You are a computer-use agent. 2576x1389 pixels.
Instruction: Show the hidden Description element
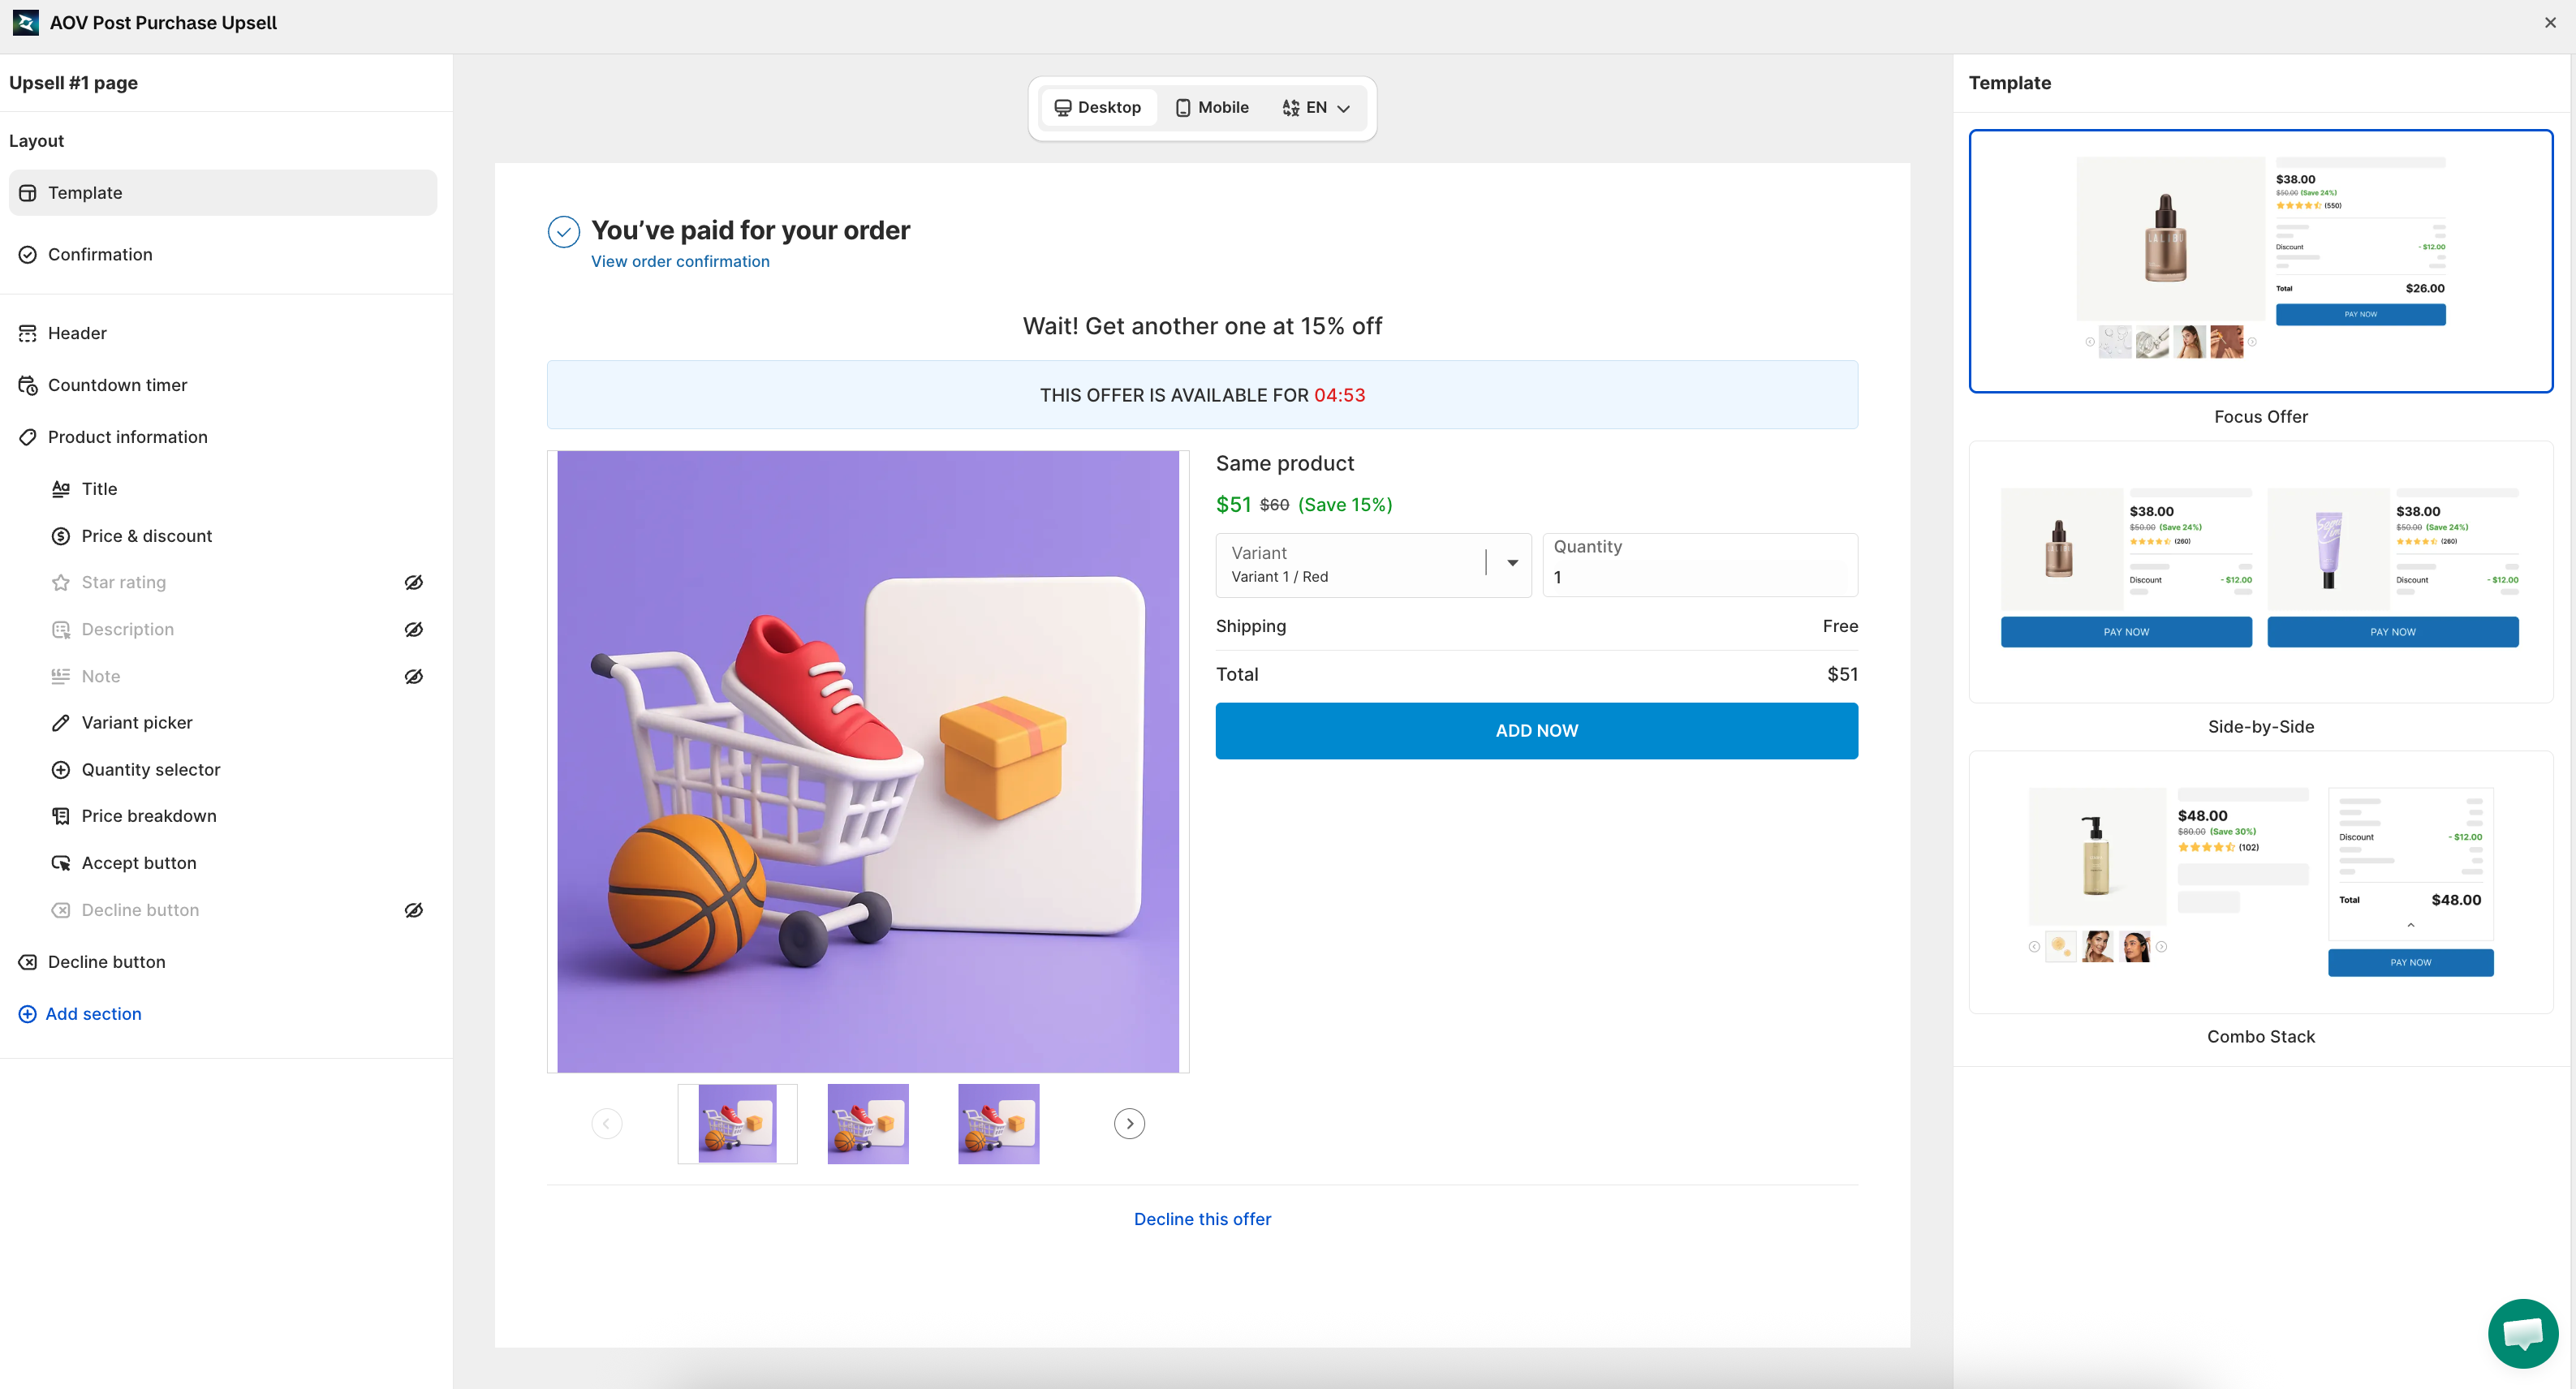tap(413, 629)
